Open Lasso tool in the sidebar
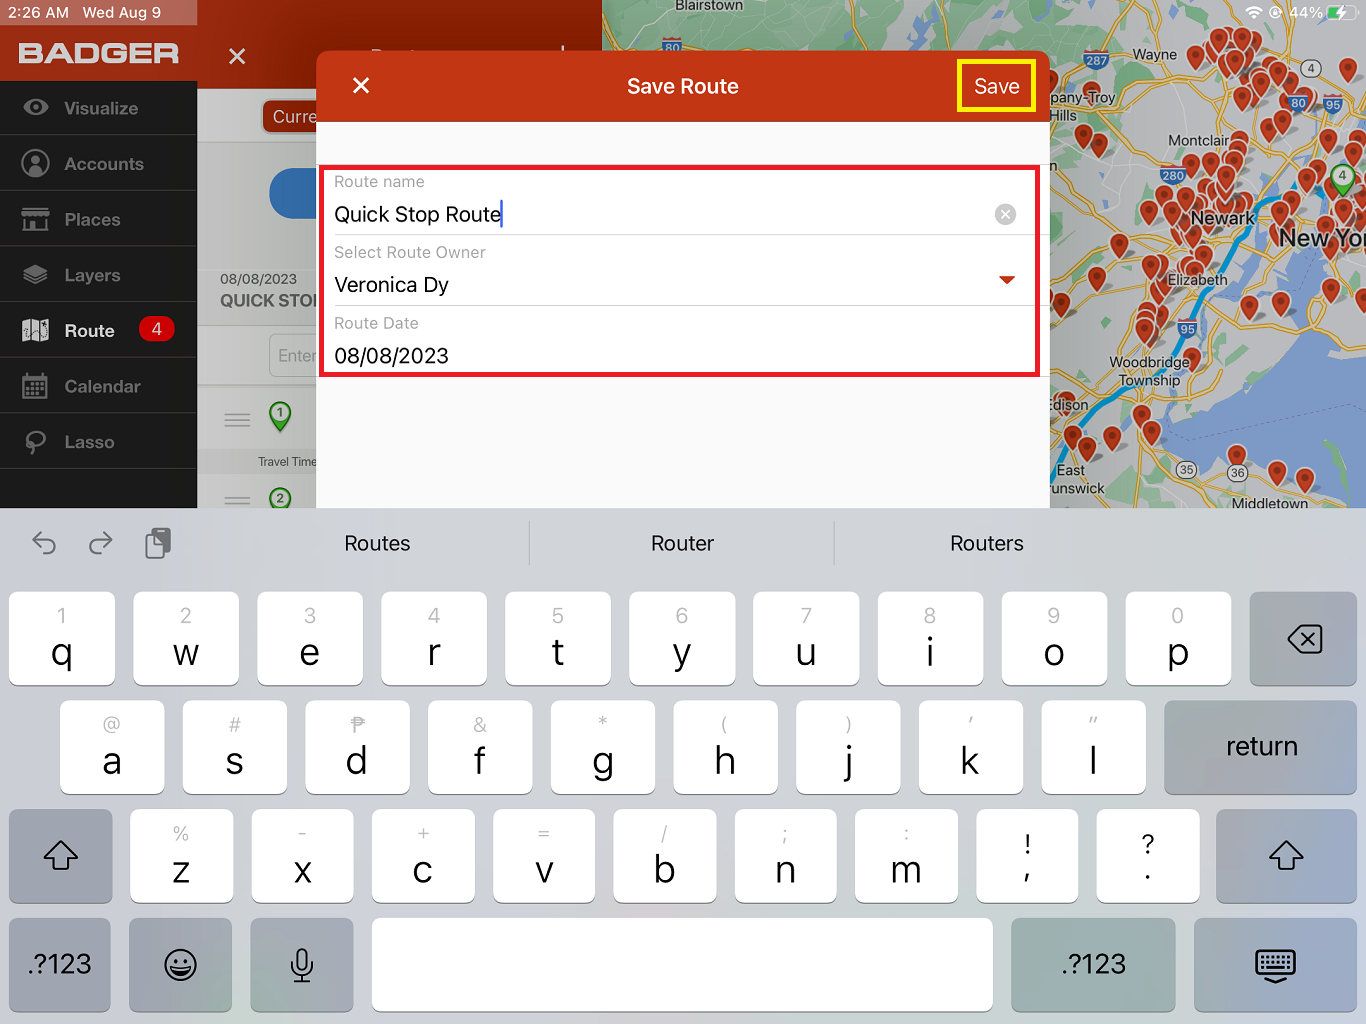 pyautogui.click(x=98, y=442)
